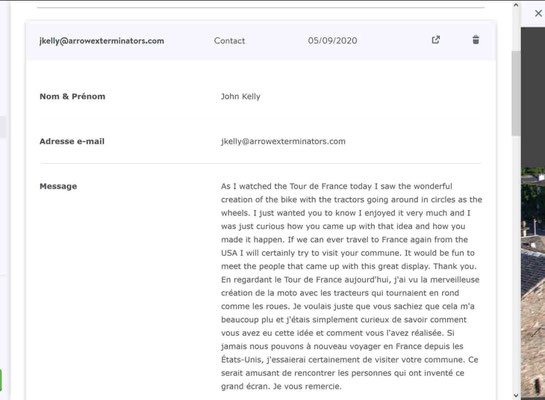Delete the submission with the trash icon
This screenshot has height=400, width=545.
tap(476, 40)
